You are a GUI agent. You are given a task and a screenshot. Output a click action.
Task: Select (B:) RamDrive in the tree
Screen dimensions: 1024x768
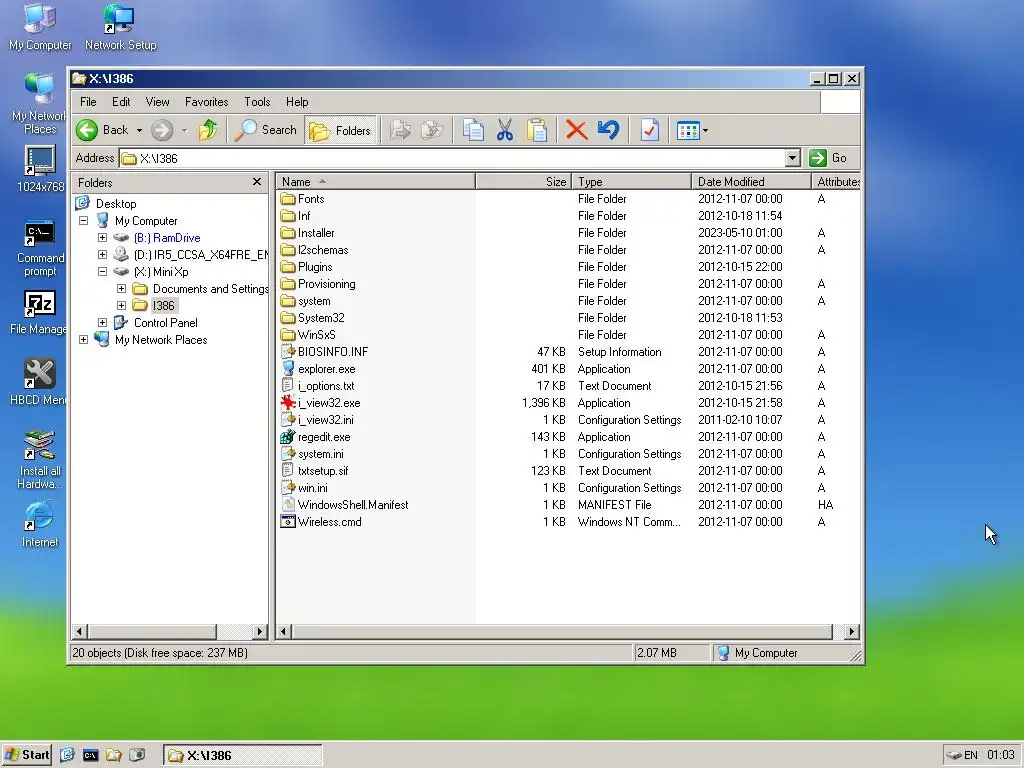(x=167, y=238)
